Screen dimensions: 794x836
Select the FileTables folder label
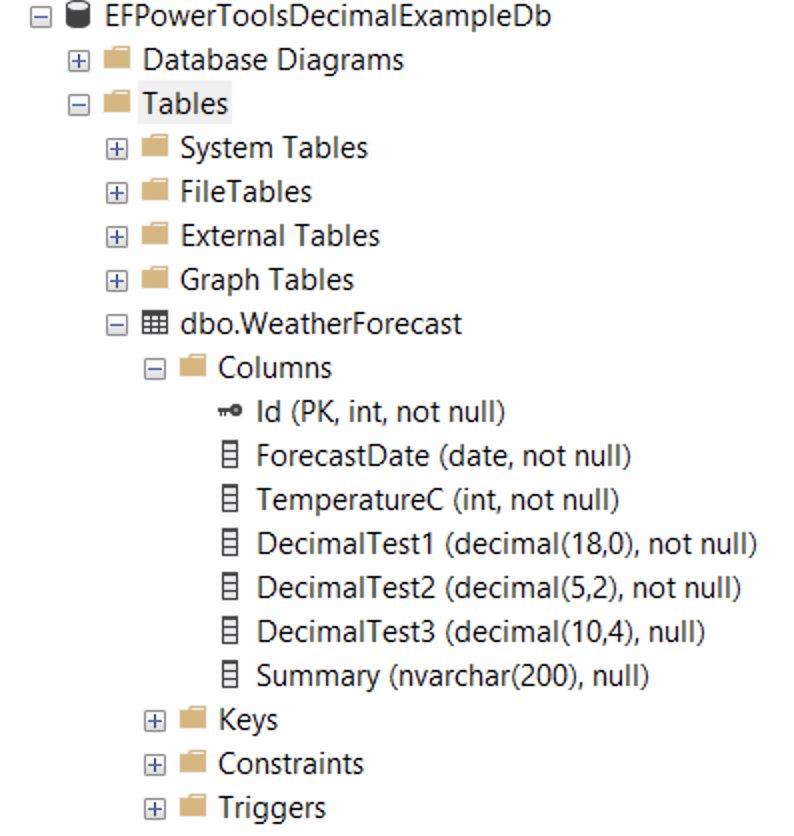click(245, 191)
